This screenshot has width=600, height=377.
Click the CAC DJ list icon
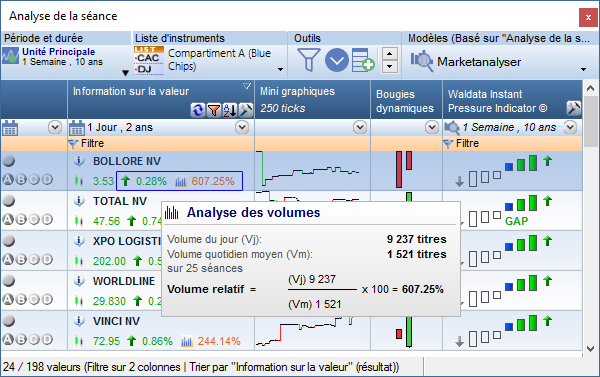click(x=149, y=60)
